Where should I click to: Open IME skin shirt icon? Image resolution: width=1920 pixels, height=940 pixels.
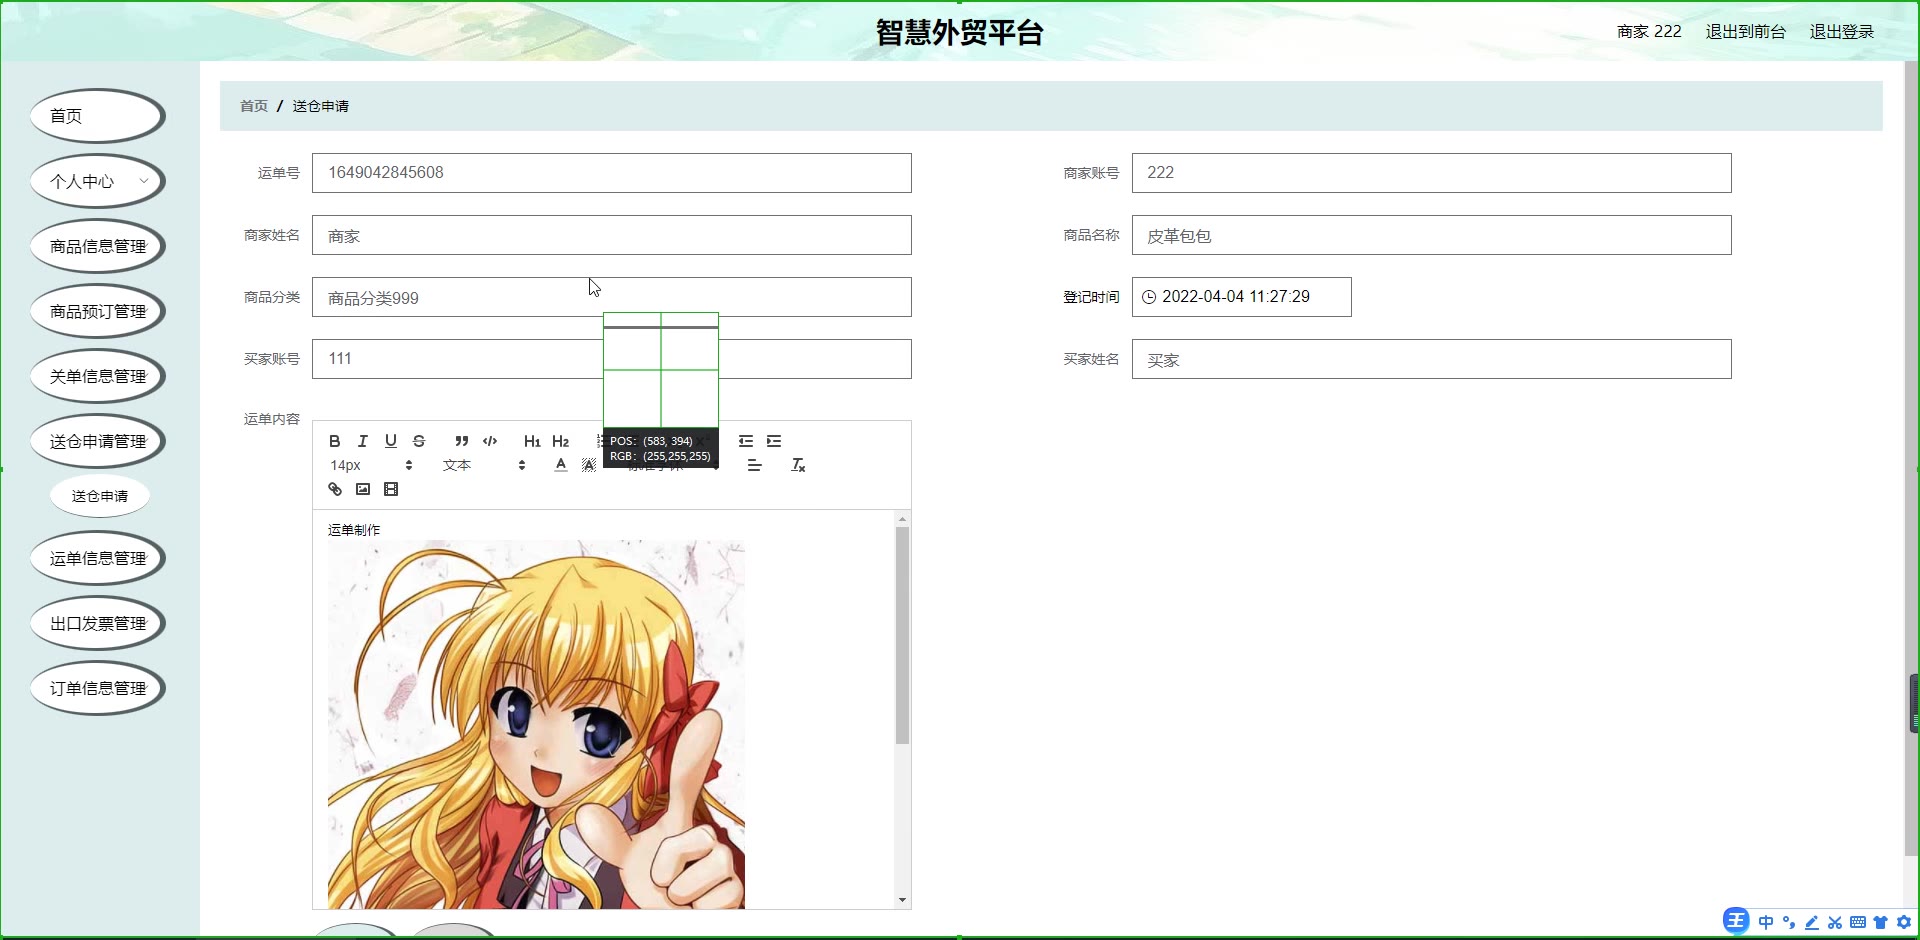click(x=1881, y=922)
